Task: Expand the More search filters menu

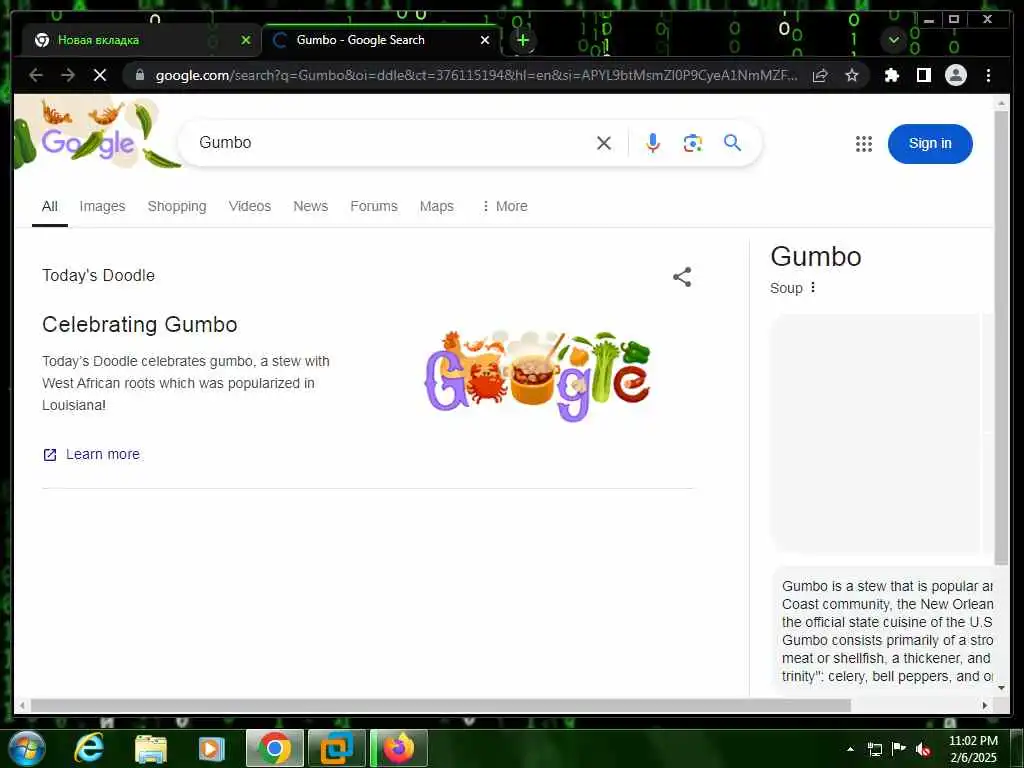Action: pyautogui.click(x=504, y=206)
